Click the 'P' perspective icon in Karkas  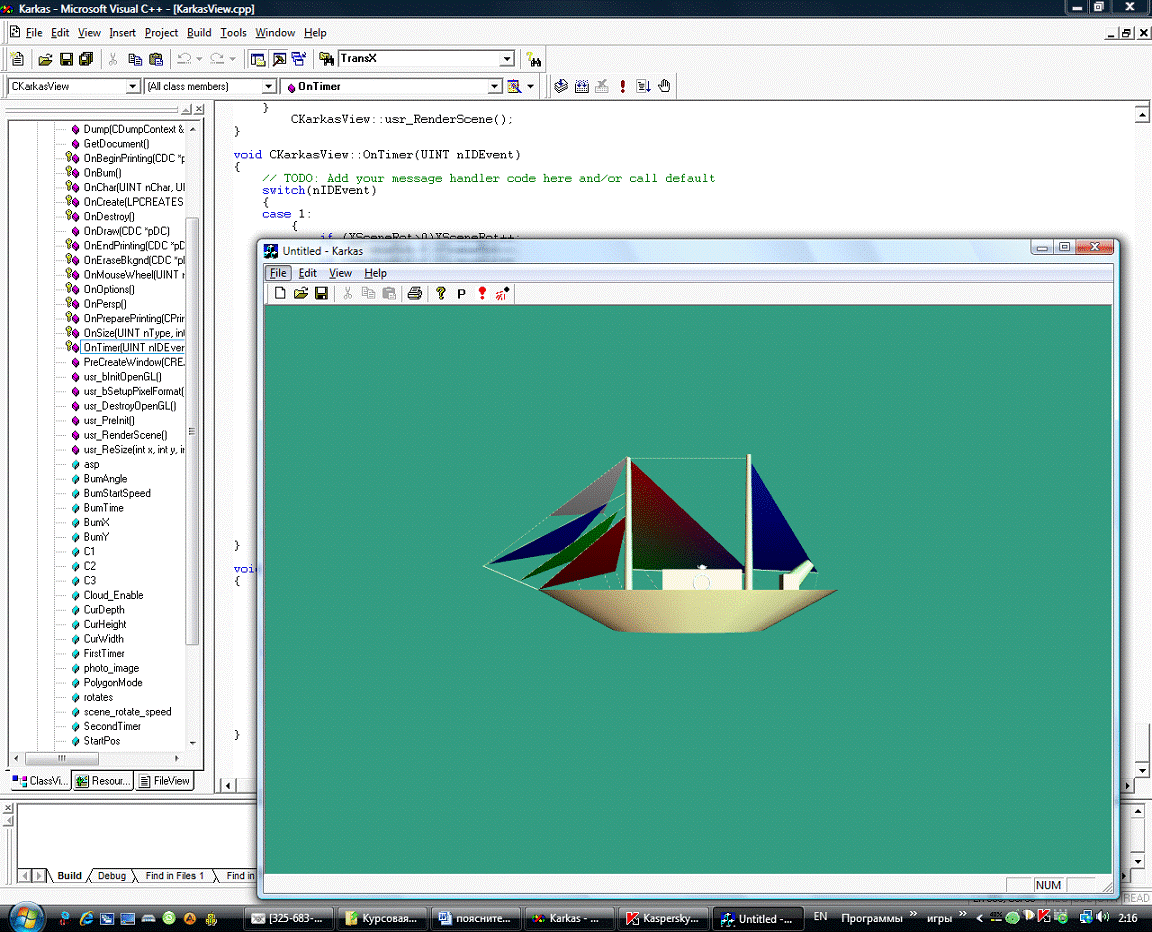(x=461, y=293)
